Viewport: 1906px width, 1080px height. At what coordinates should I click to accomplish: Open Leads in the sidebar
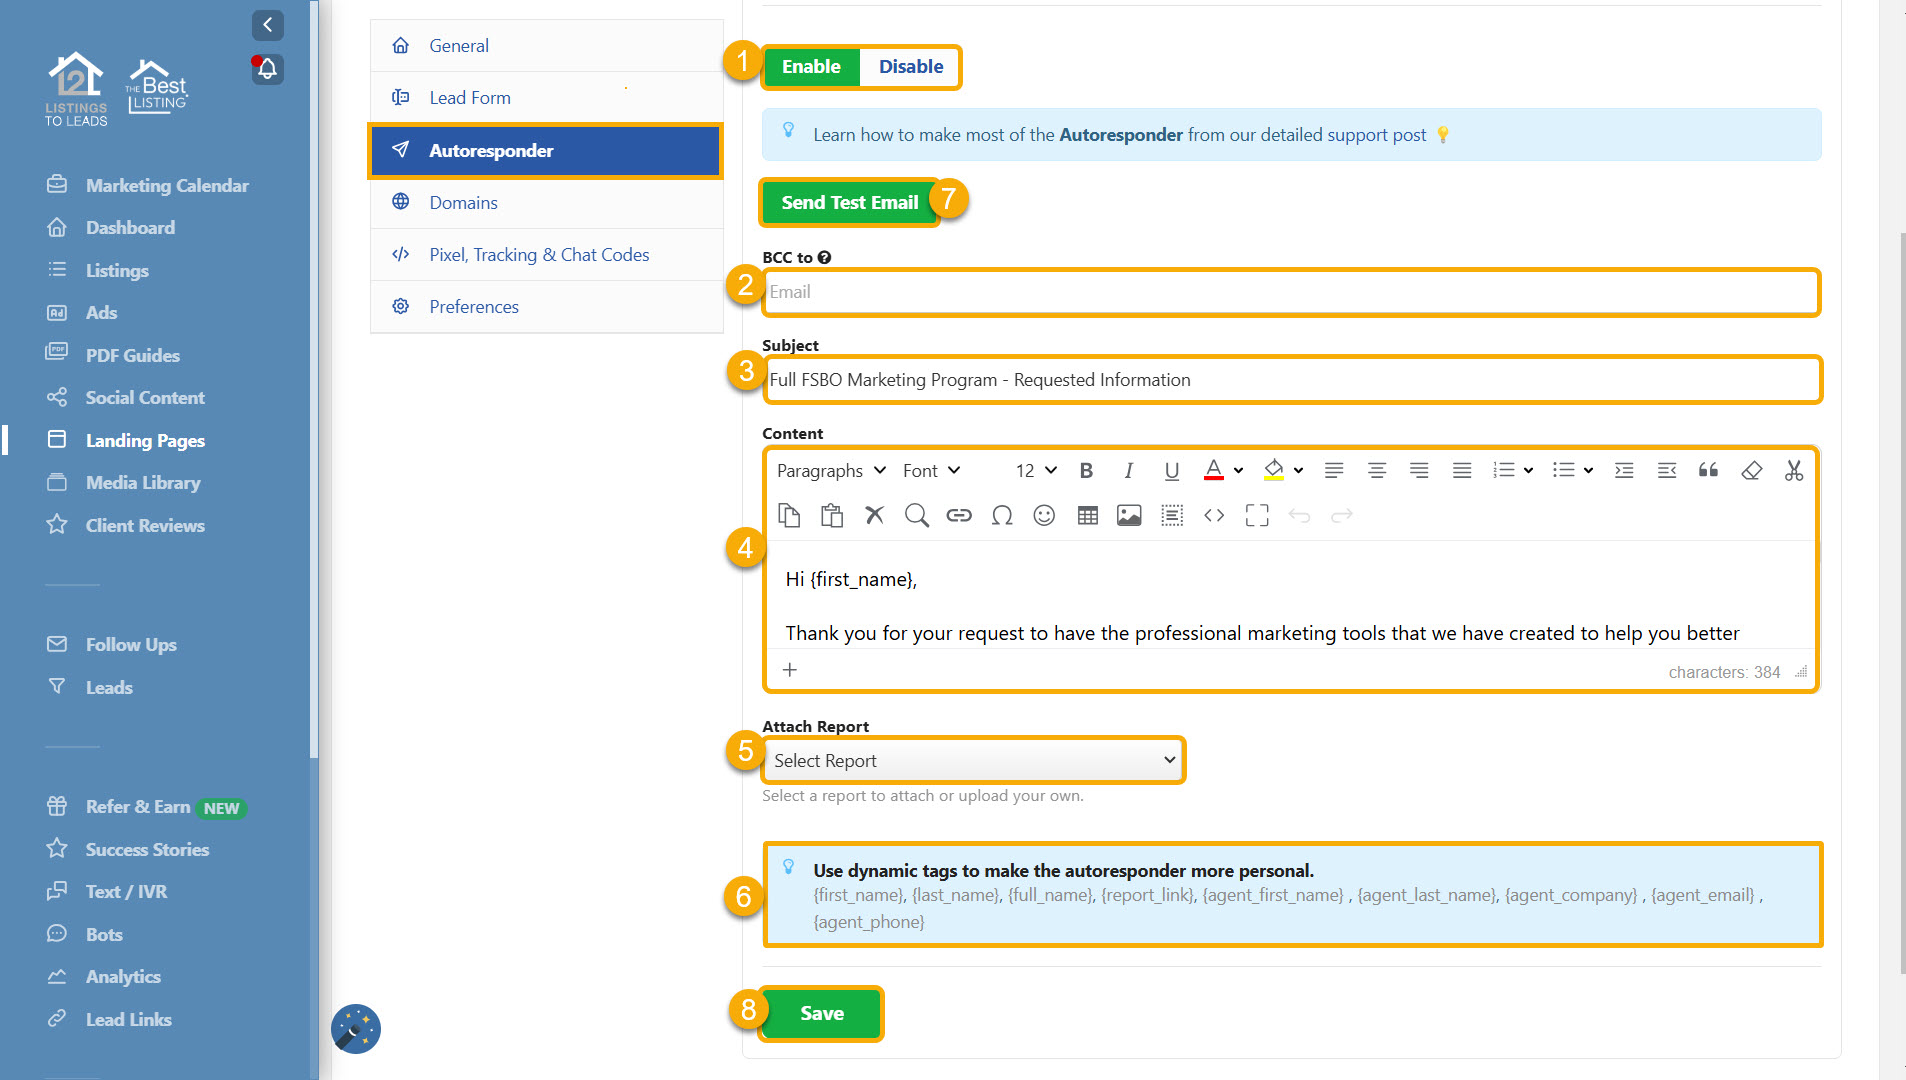tap(109, 687)
